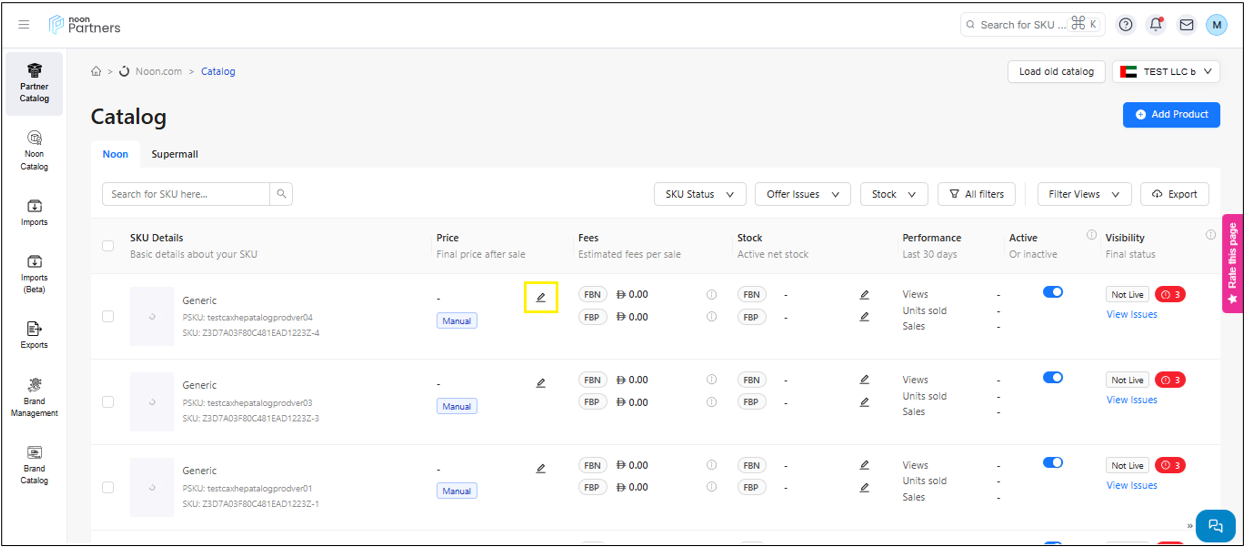This screenshot has width=1246, height=548.
Task: Open Brand Management in the sidebar
Action: tap(34, 396)
